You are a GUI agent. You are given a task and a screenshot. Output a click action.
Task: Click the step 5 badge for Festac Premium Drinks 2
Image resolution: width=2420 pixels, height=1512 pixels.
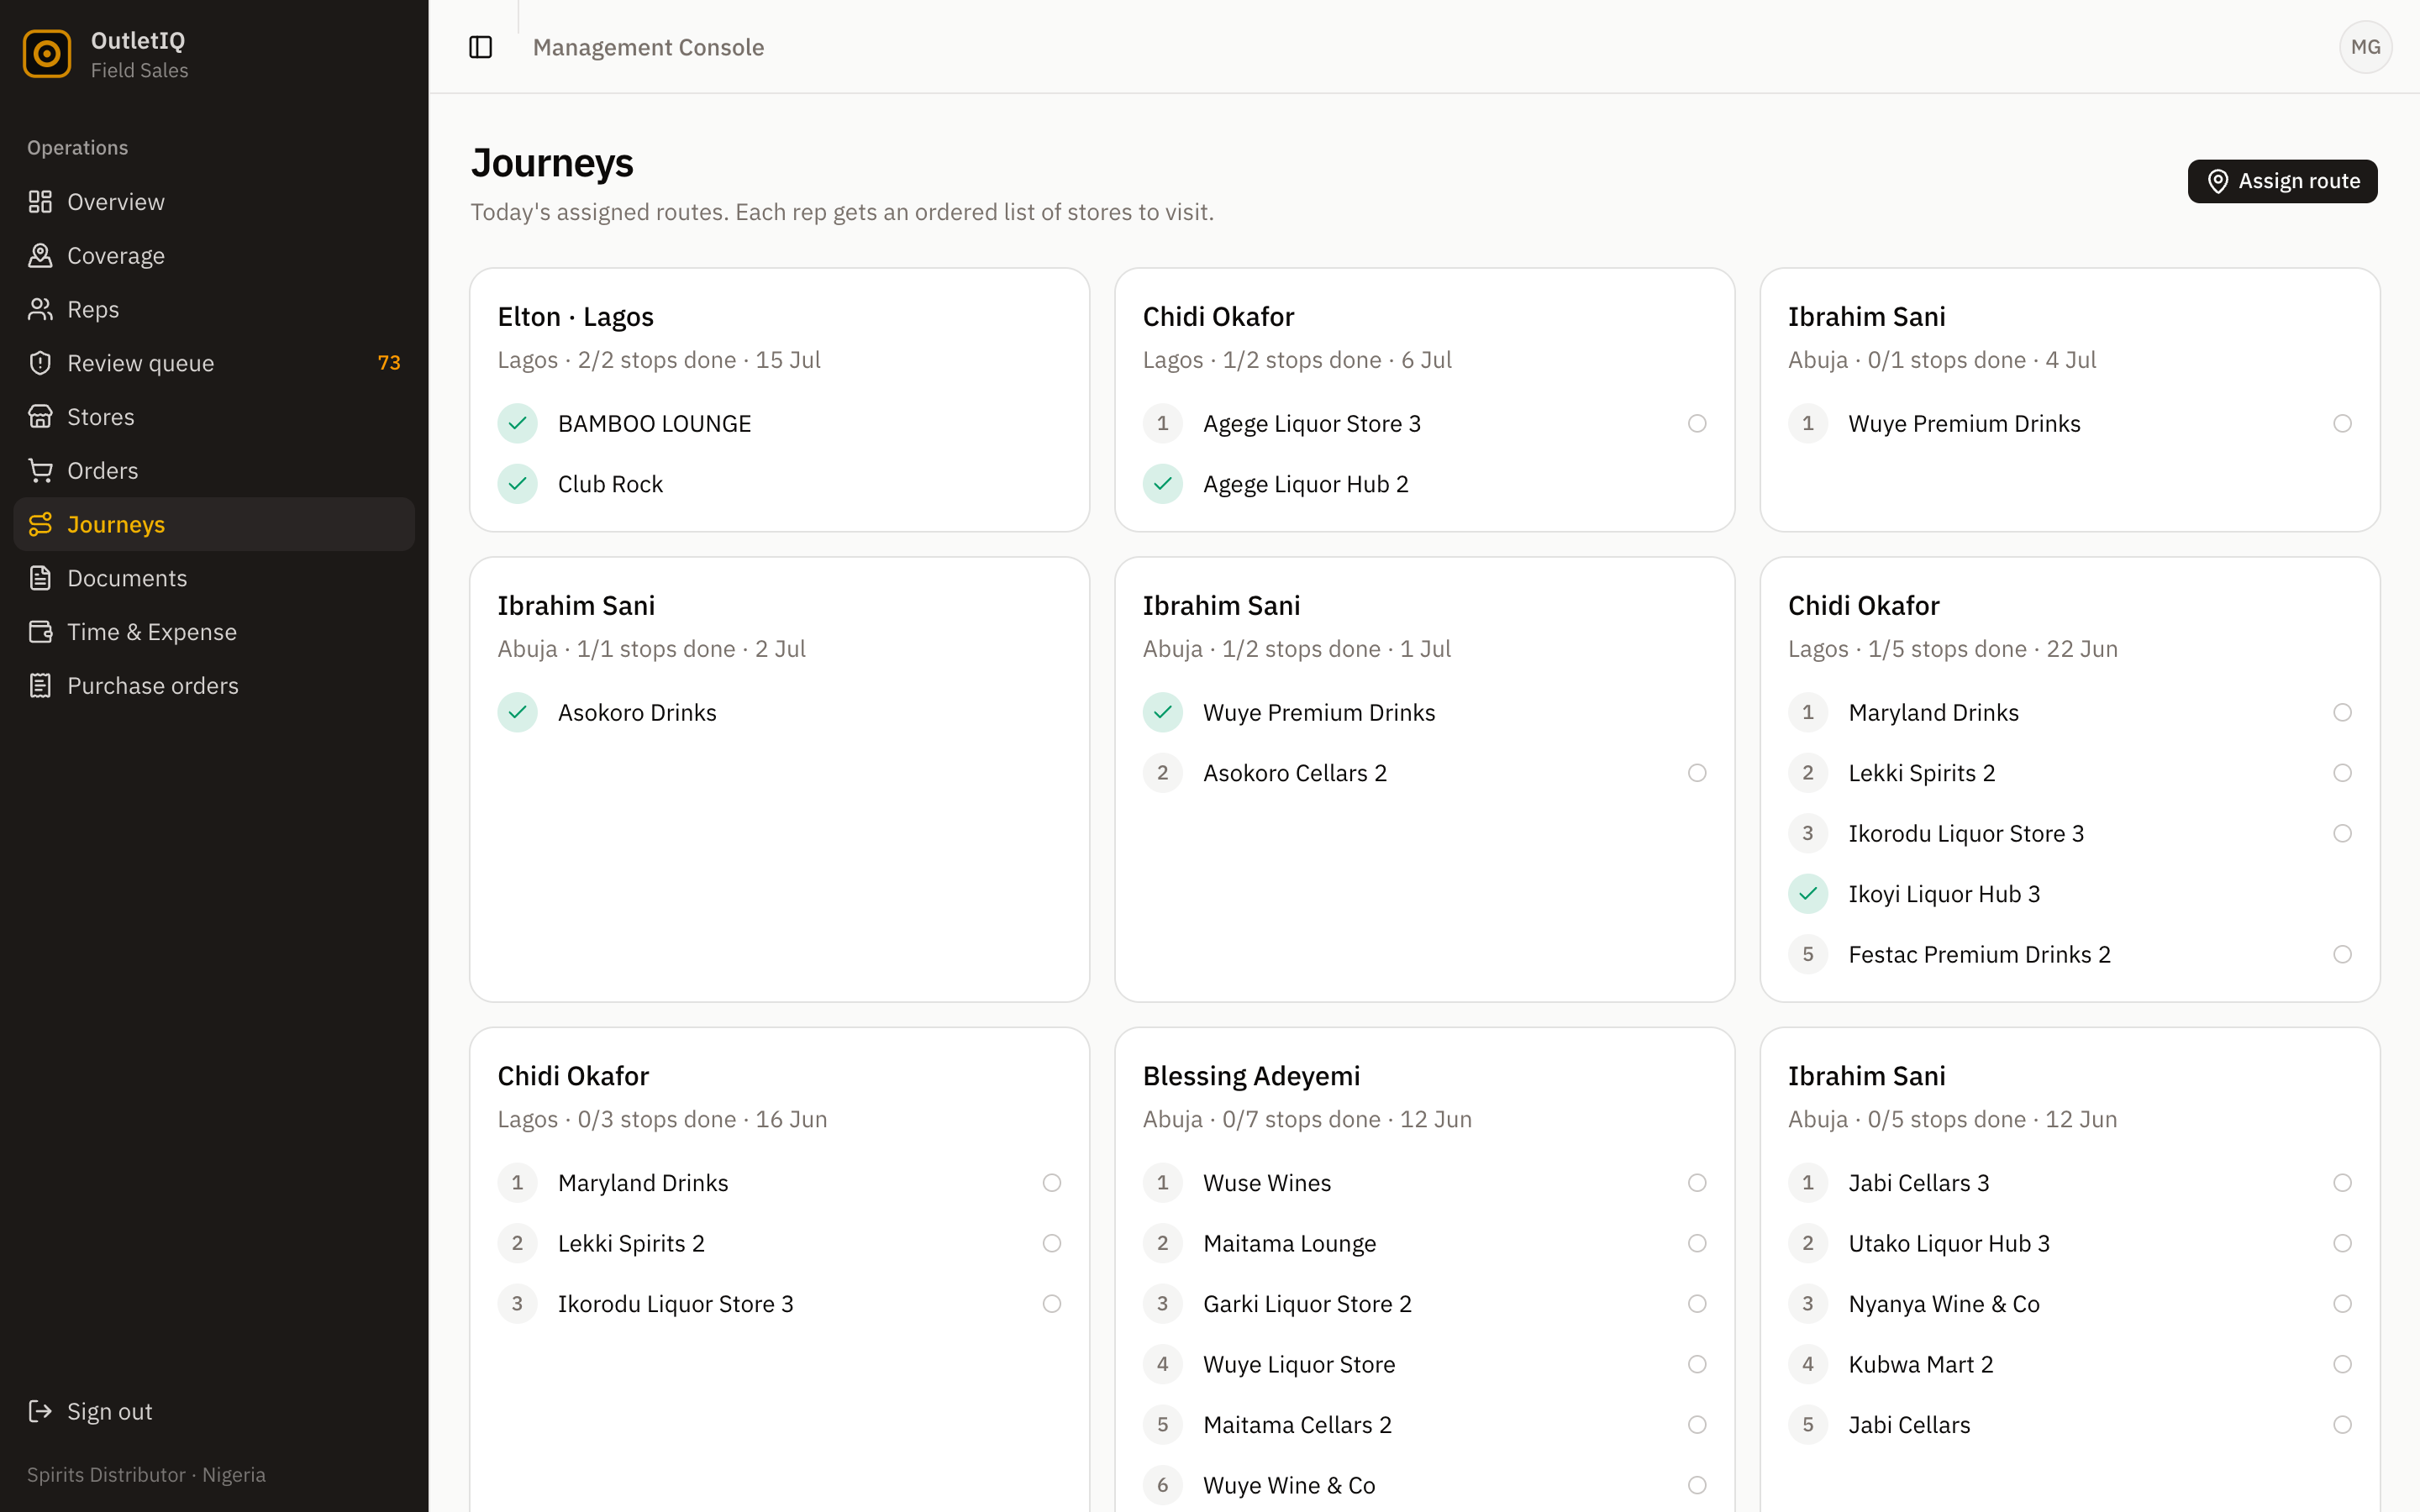1807,954
